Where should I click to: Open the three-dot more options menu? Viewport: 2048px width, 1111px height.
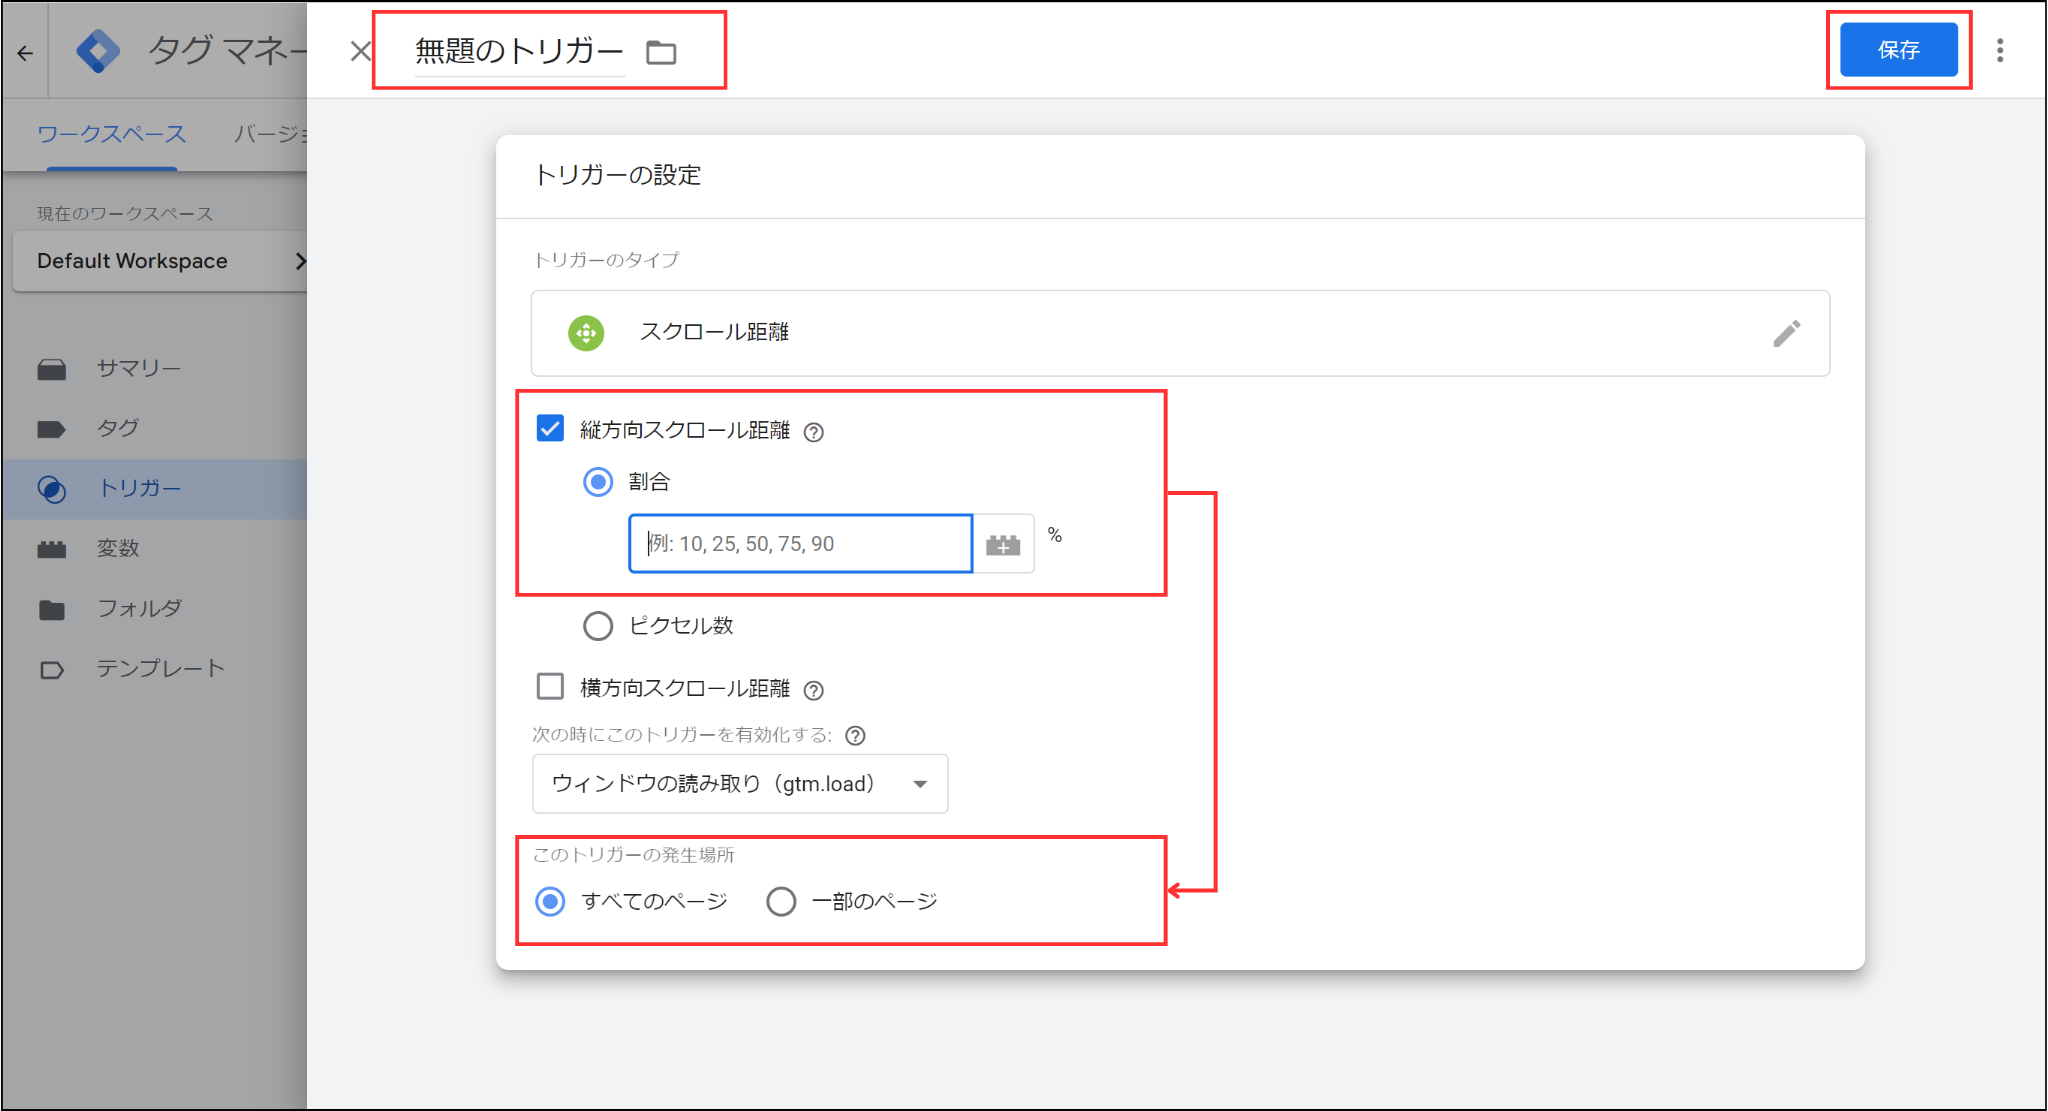(2000, 51)
